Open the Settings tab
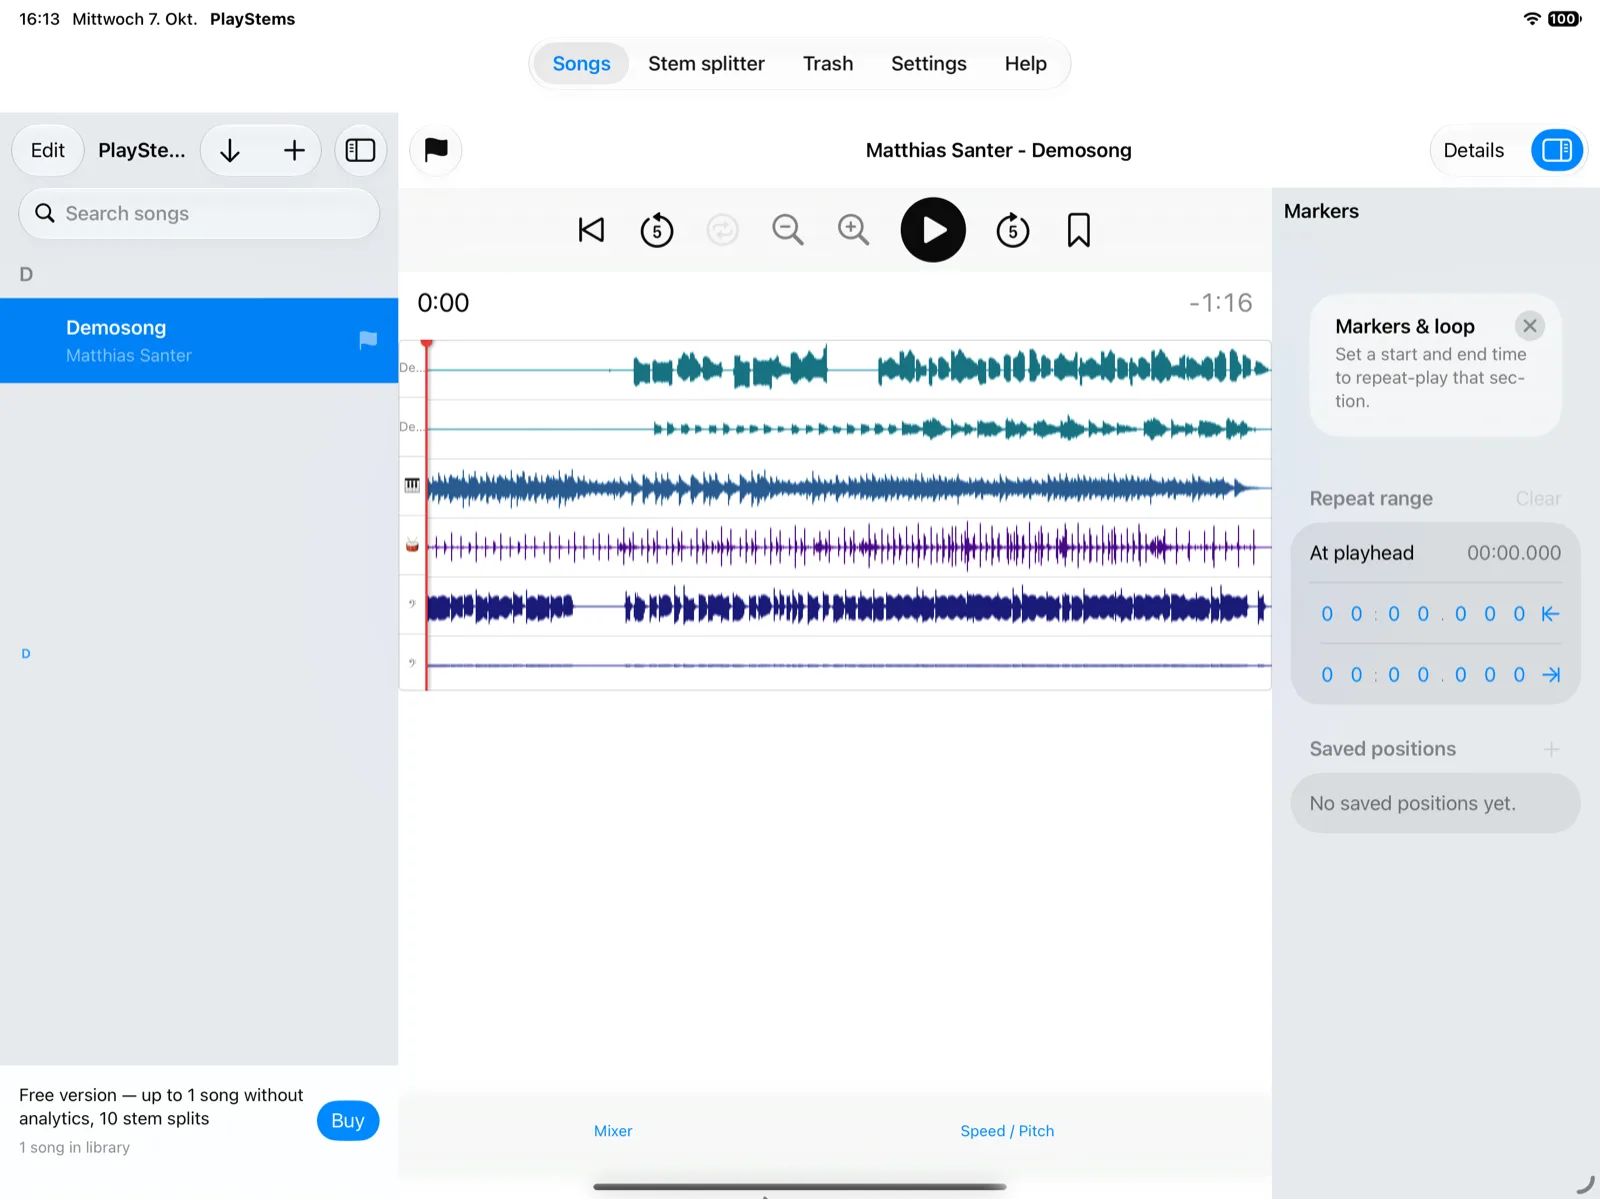Screen dimensions: 1600x1199 click(929, 64)
